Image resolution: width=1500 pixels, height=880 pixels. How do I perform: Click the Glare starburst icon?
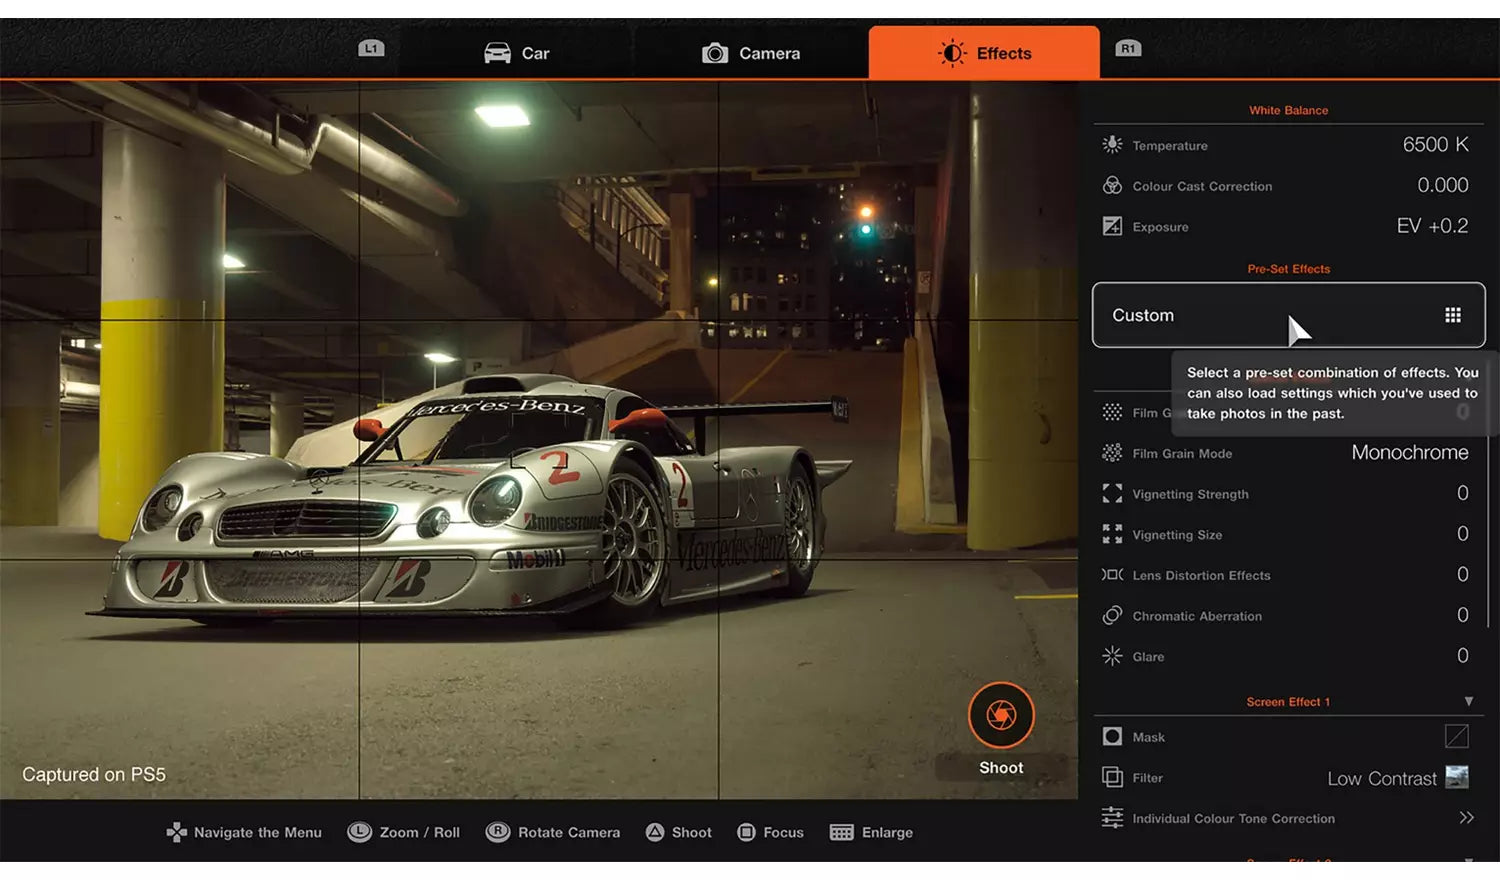click(x=1112, y=656)
